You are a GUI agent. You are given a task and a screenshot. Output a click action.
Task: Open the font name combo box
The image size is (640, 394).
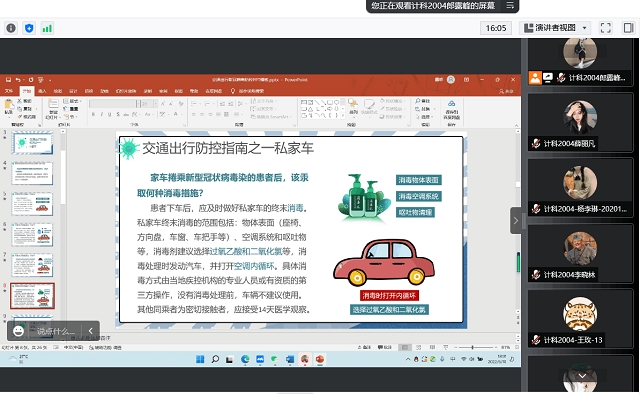coord(115,104)
